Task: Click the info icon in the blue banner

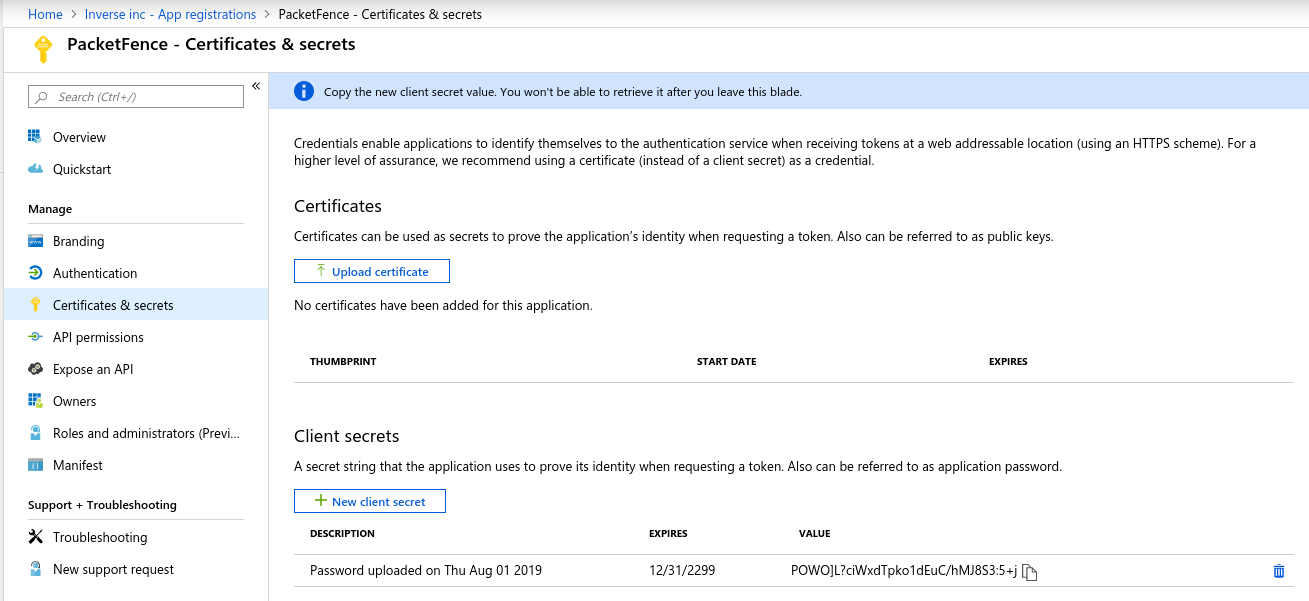Action: 304,91
